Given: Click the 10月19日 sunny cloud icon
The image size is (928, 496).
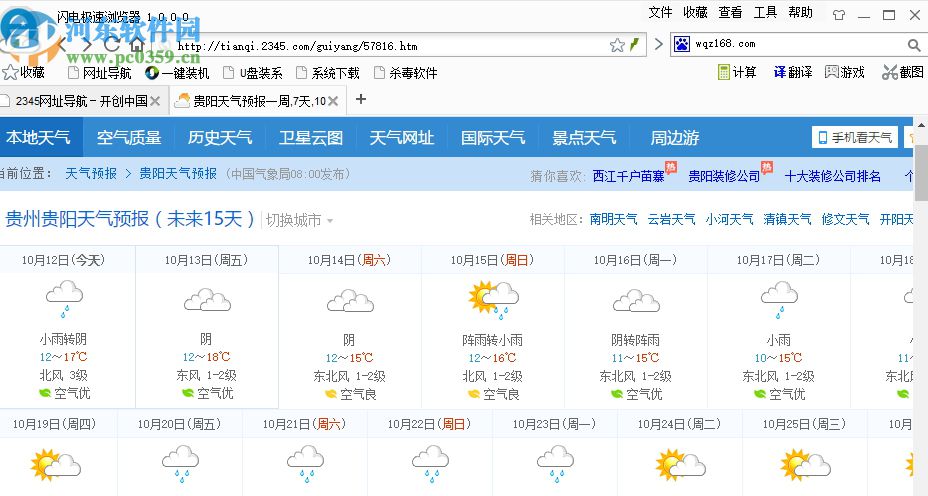Looking at the screenshot, I should 55,465.
